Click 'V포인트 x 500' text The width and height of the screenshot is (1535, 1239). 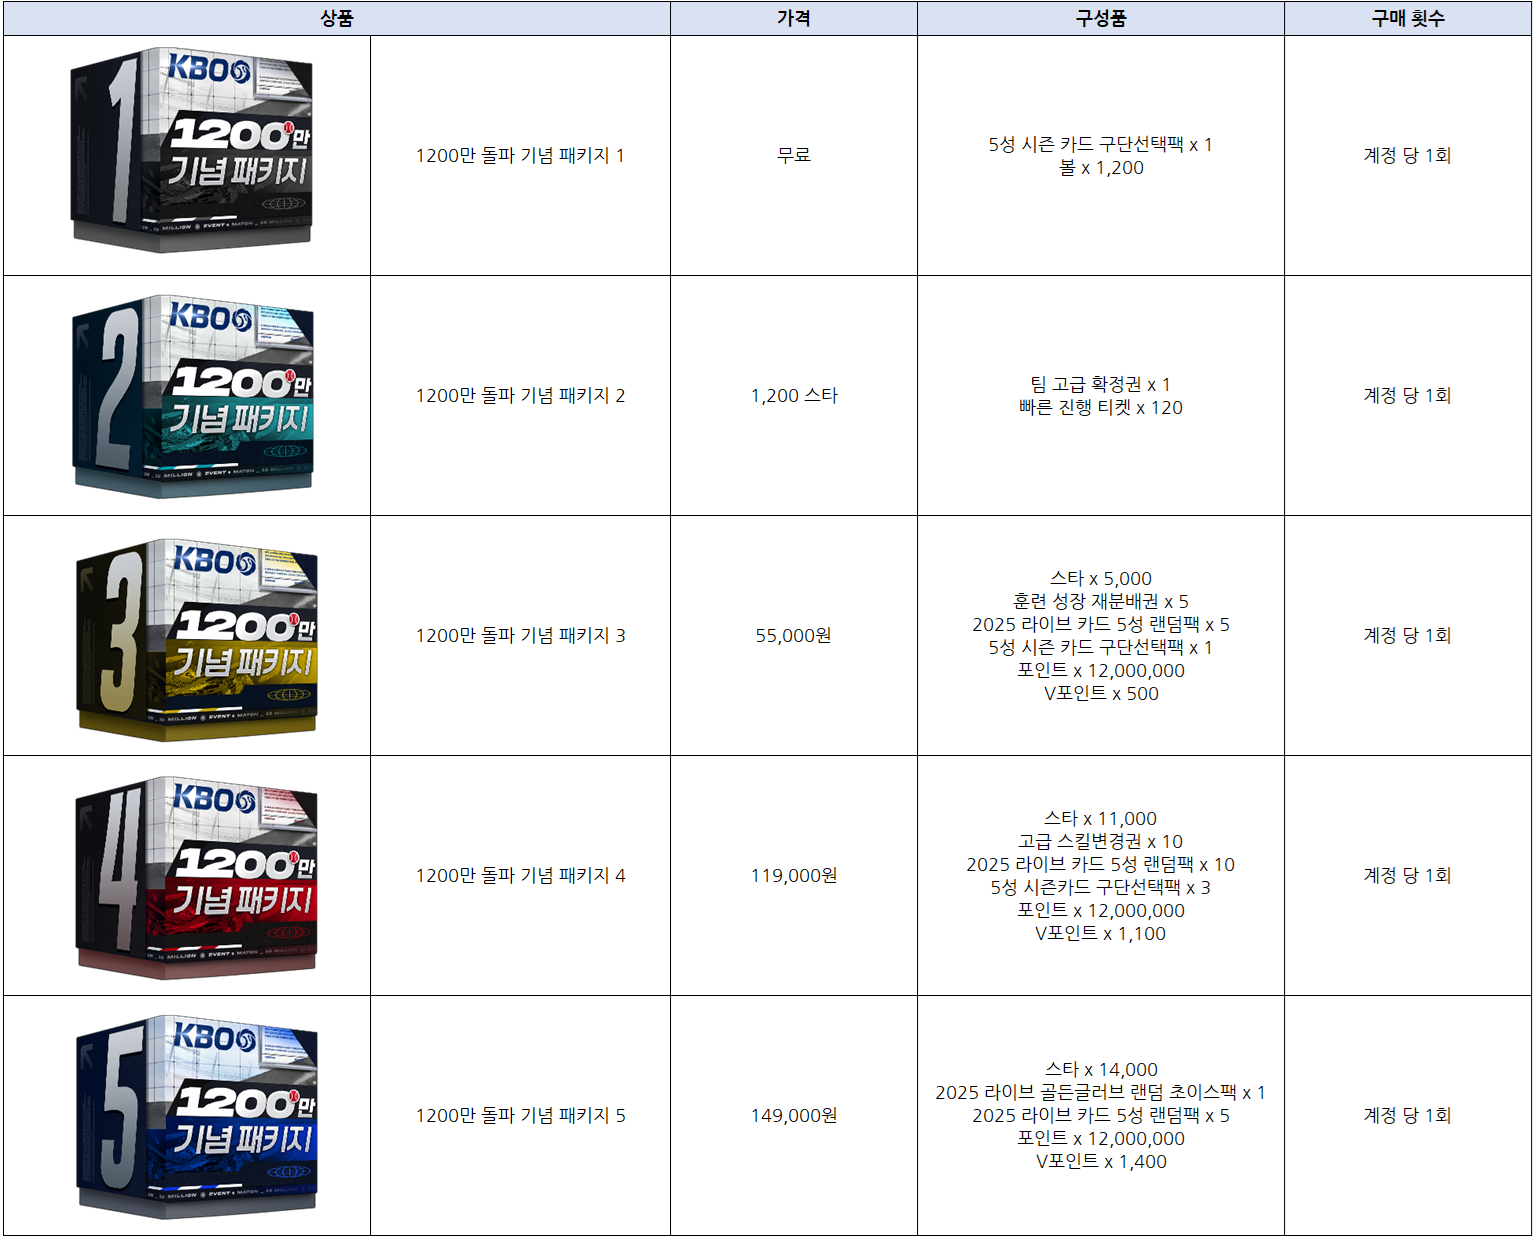click(x=1101, y=694)
